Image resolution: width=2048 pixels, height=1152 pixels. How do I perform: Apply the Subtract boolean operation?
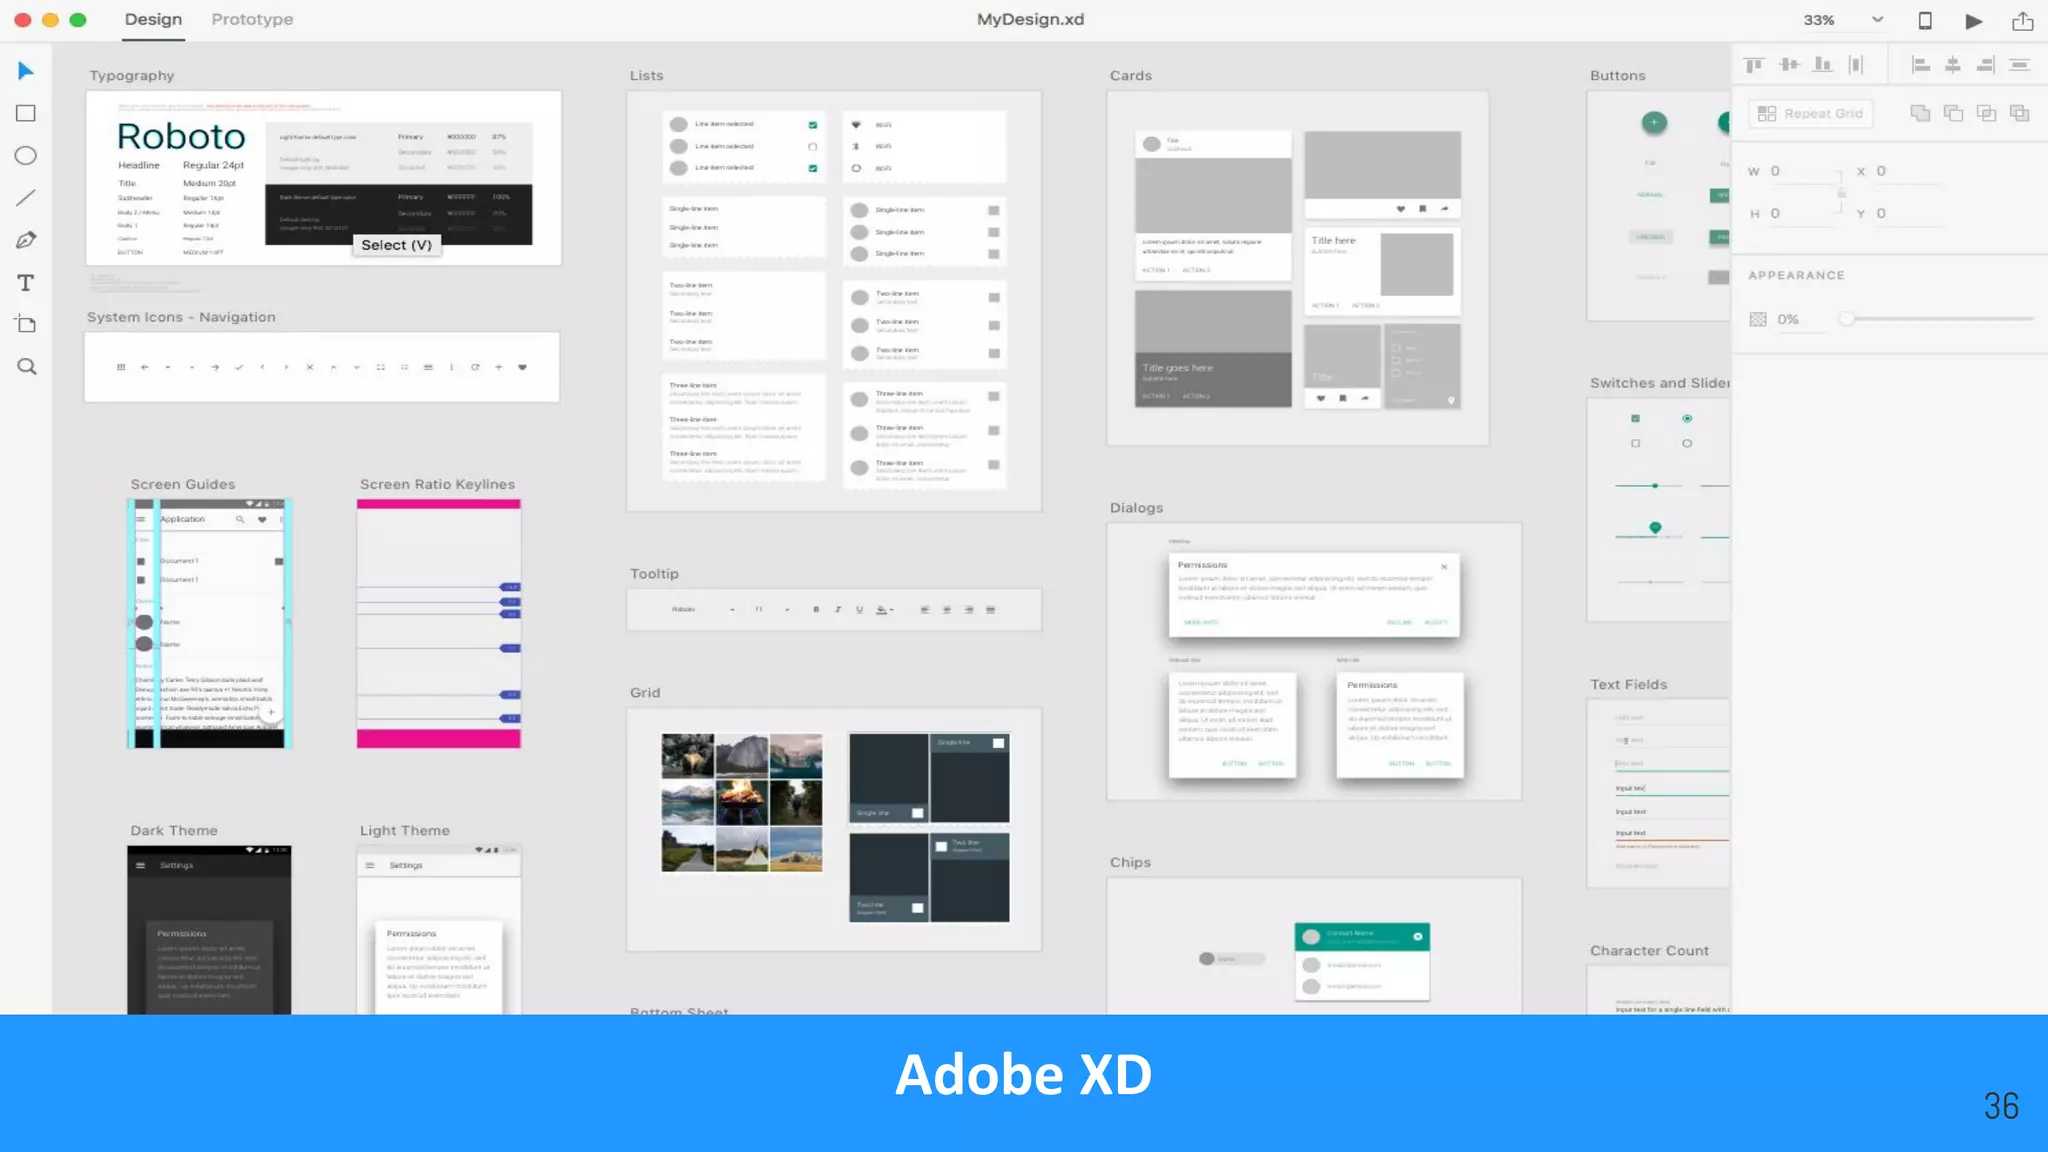(x=1953, y=113)
